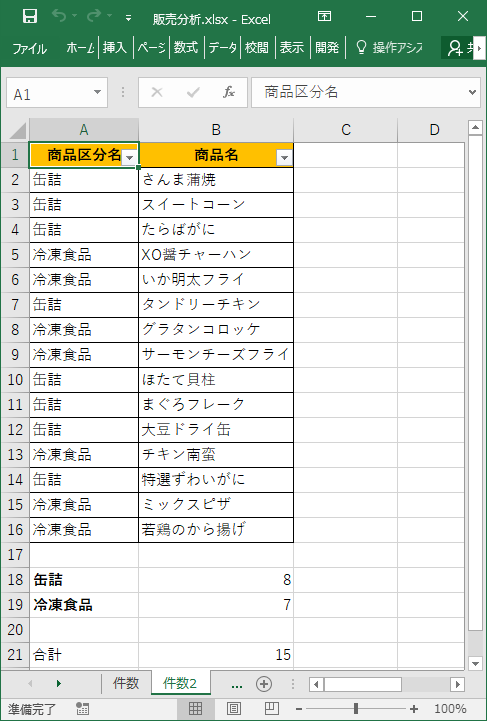
Task: Click the Undo arrow icon
Action: (59, 16)
